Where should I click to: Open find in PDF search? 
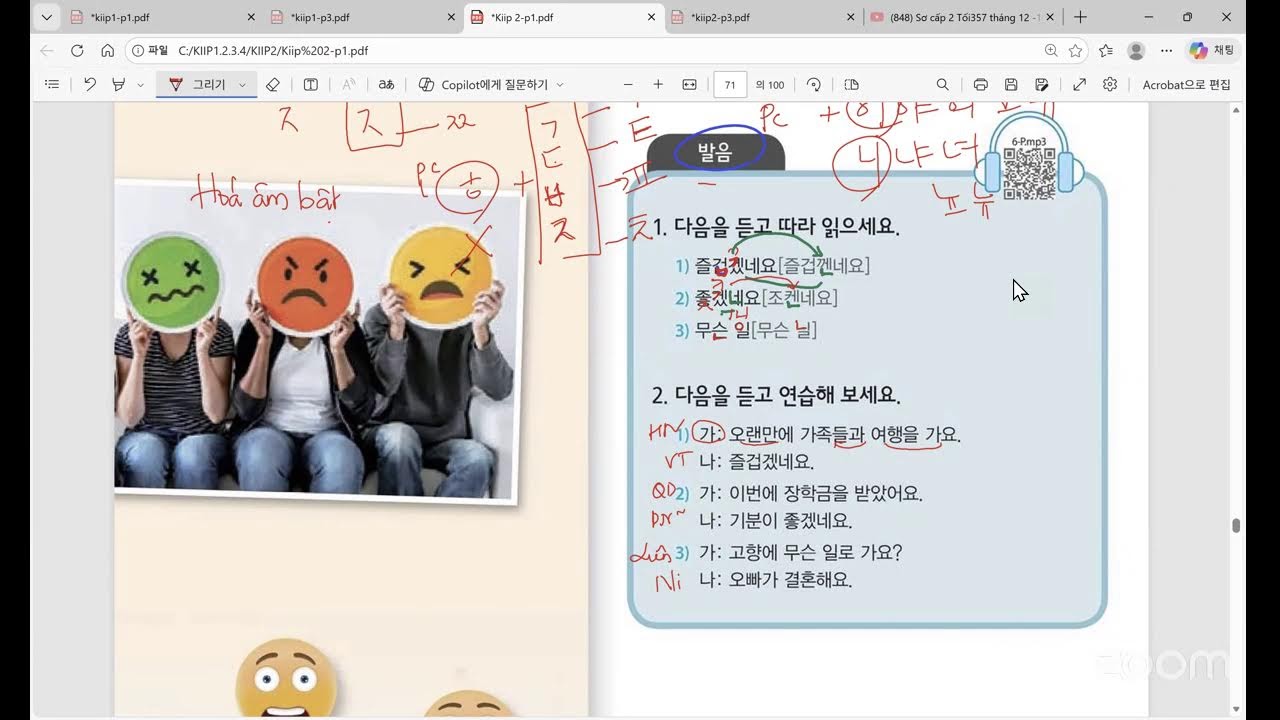click(943, 85)
